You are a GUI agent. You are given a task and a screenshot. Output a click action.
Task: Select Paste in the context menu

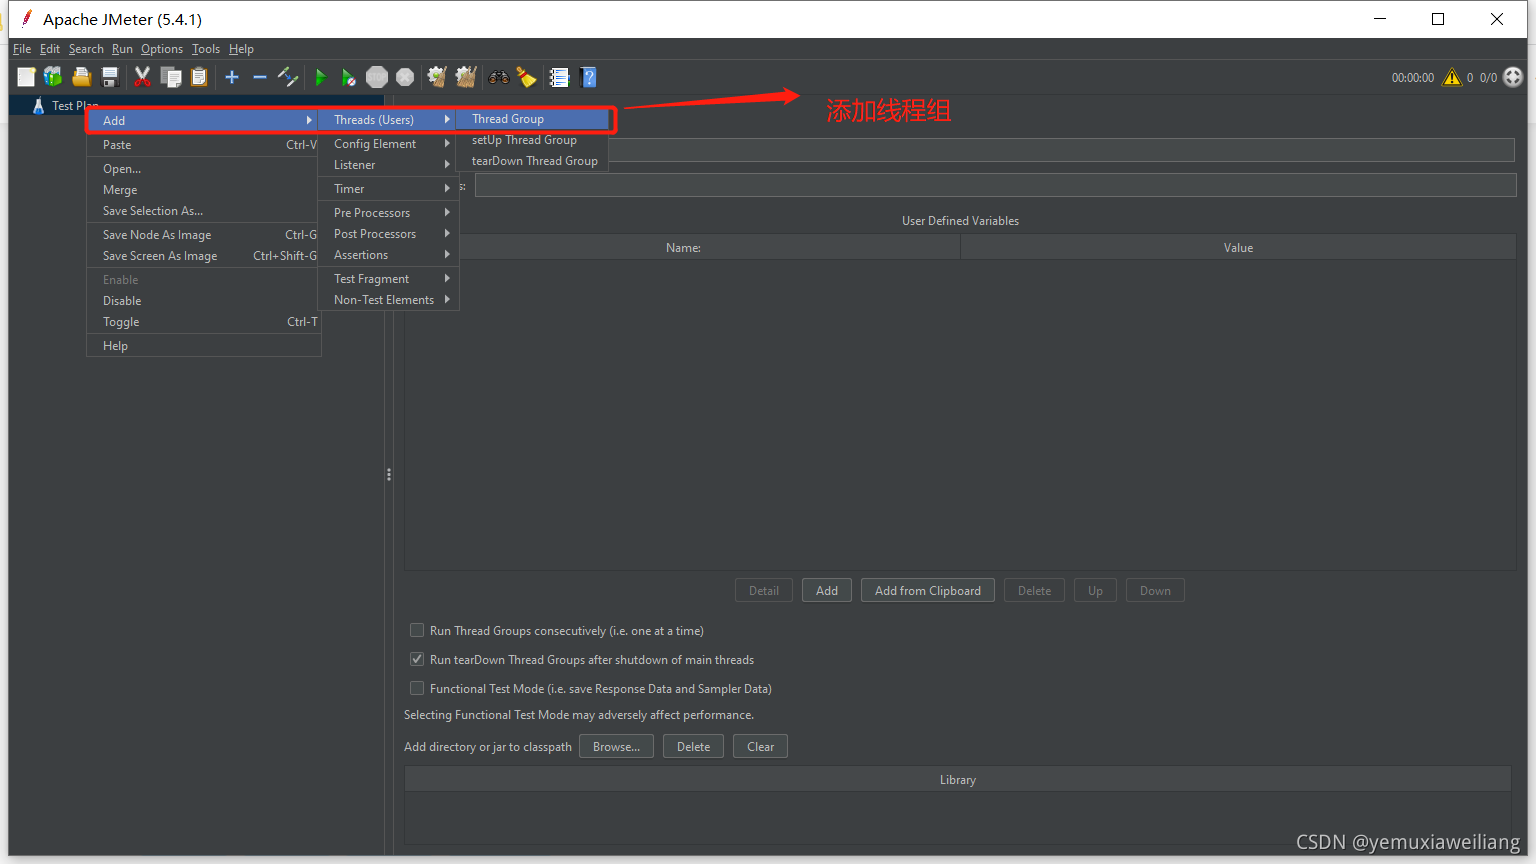[x=204, y=145]
